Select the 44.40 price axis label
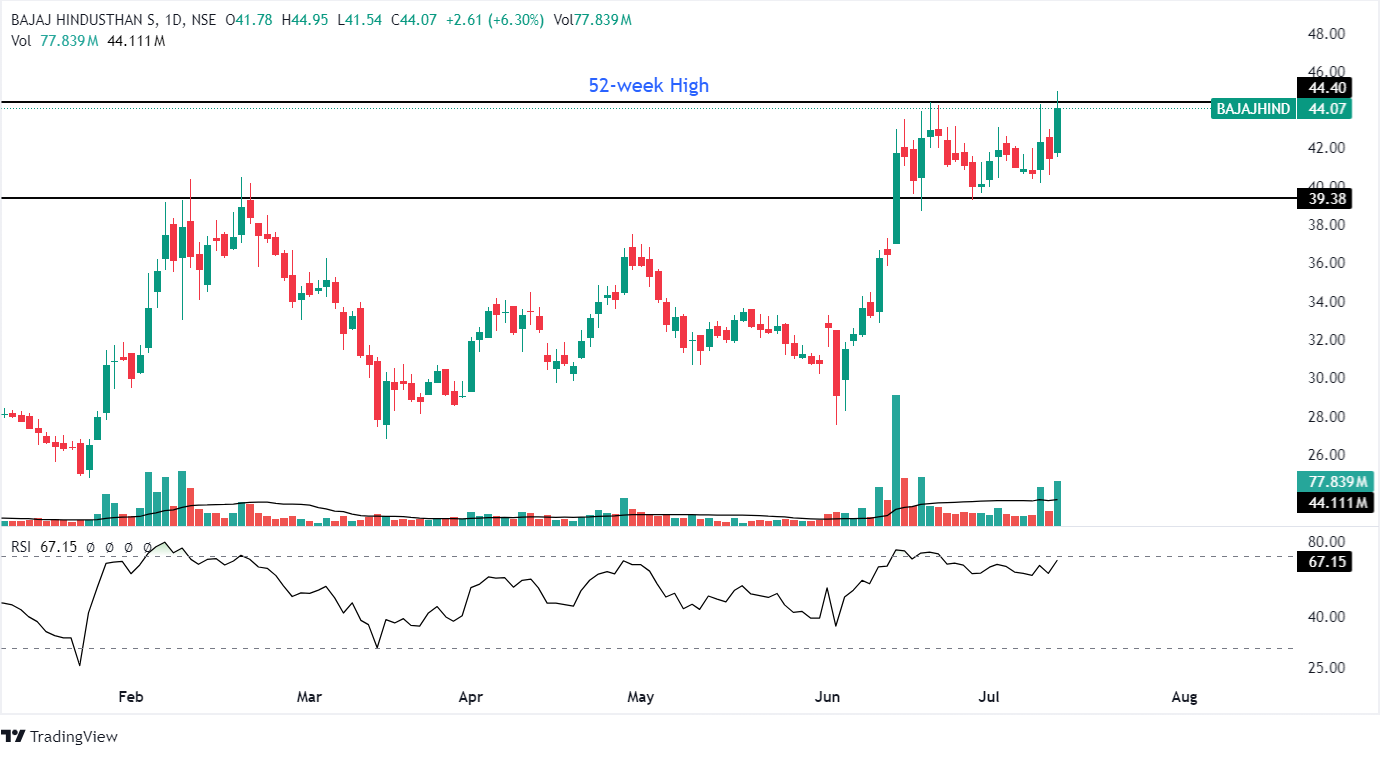 click(1323, 87)
